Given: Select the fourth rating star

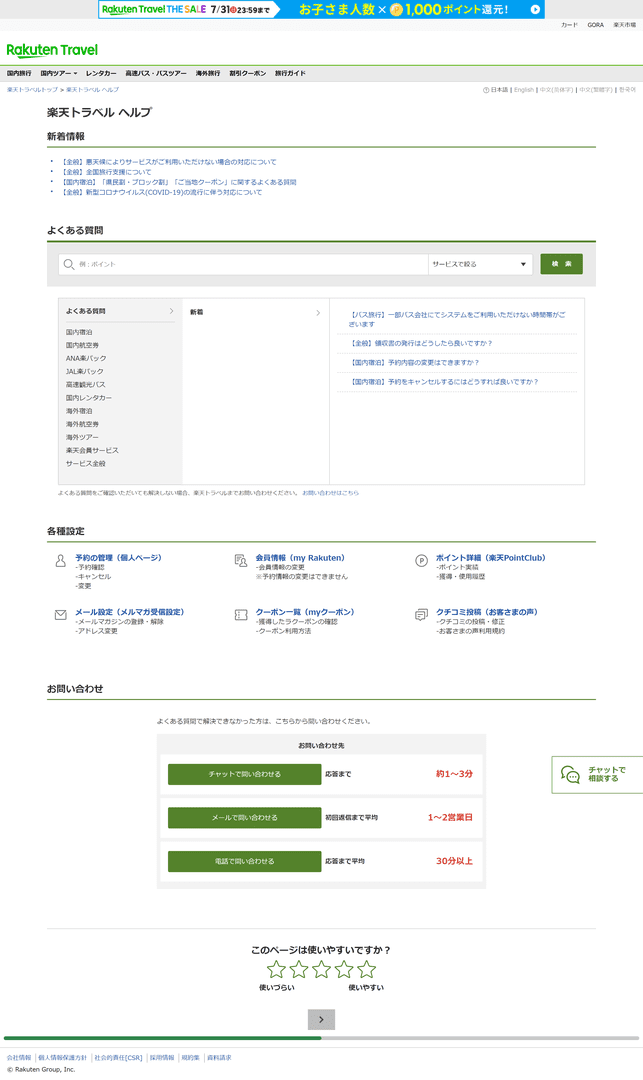Looking at the screenshot, I should coord(344,969).
